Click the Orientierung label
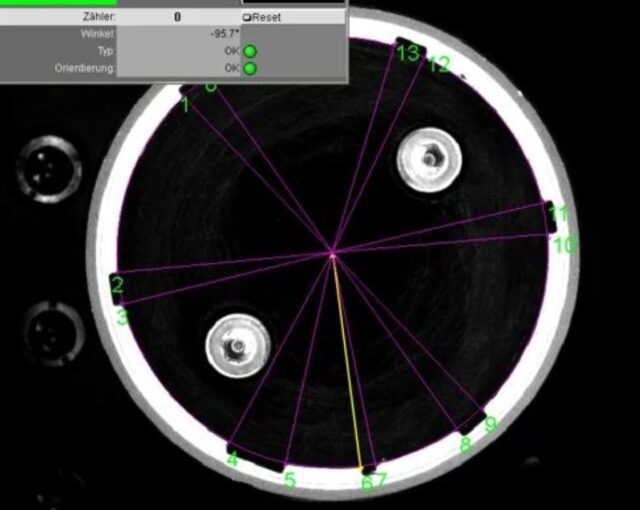640x510 pixels. (x=85, y=68)
